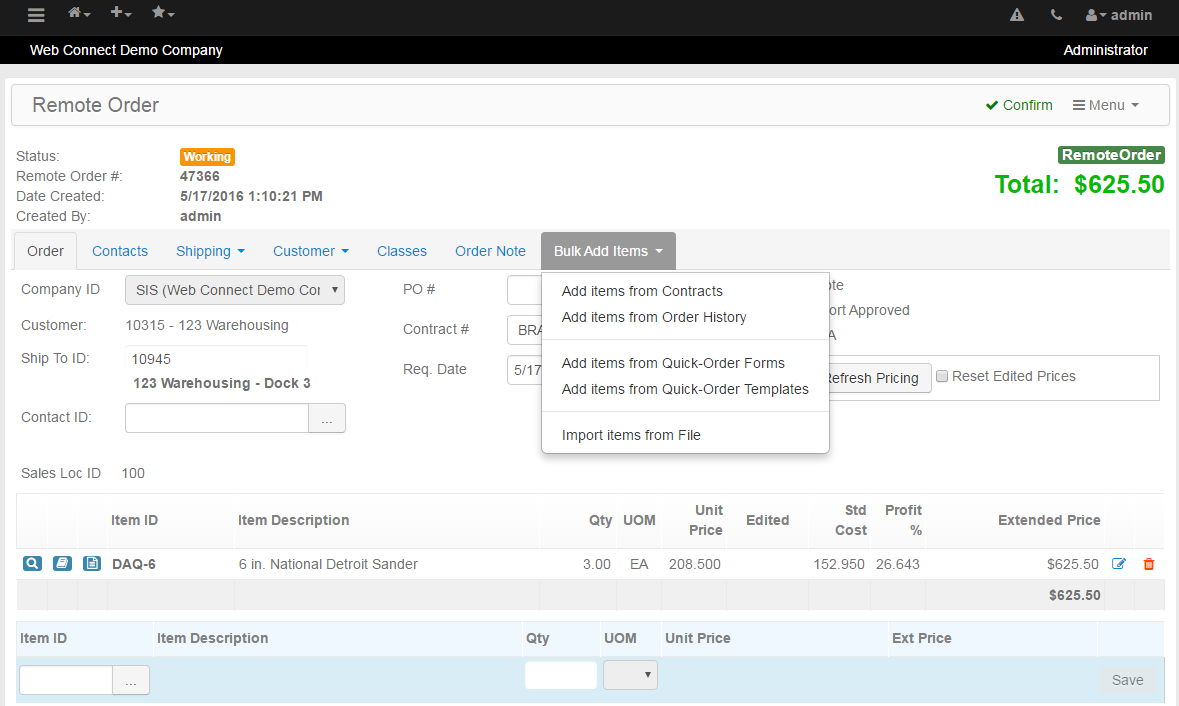This screenshot has height=706, width=1179.
Task: Click the RemoteOrder green badge
Action: pyautogui.click(x=1111, y=155)
